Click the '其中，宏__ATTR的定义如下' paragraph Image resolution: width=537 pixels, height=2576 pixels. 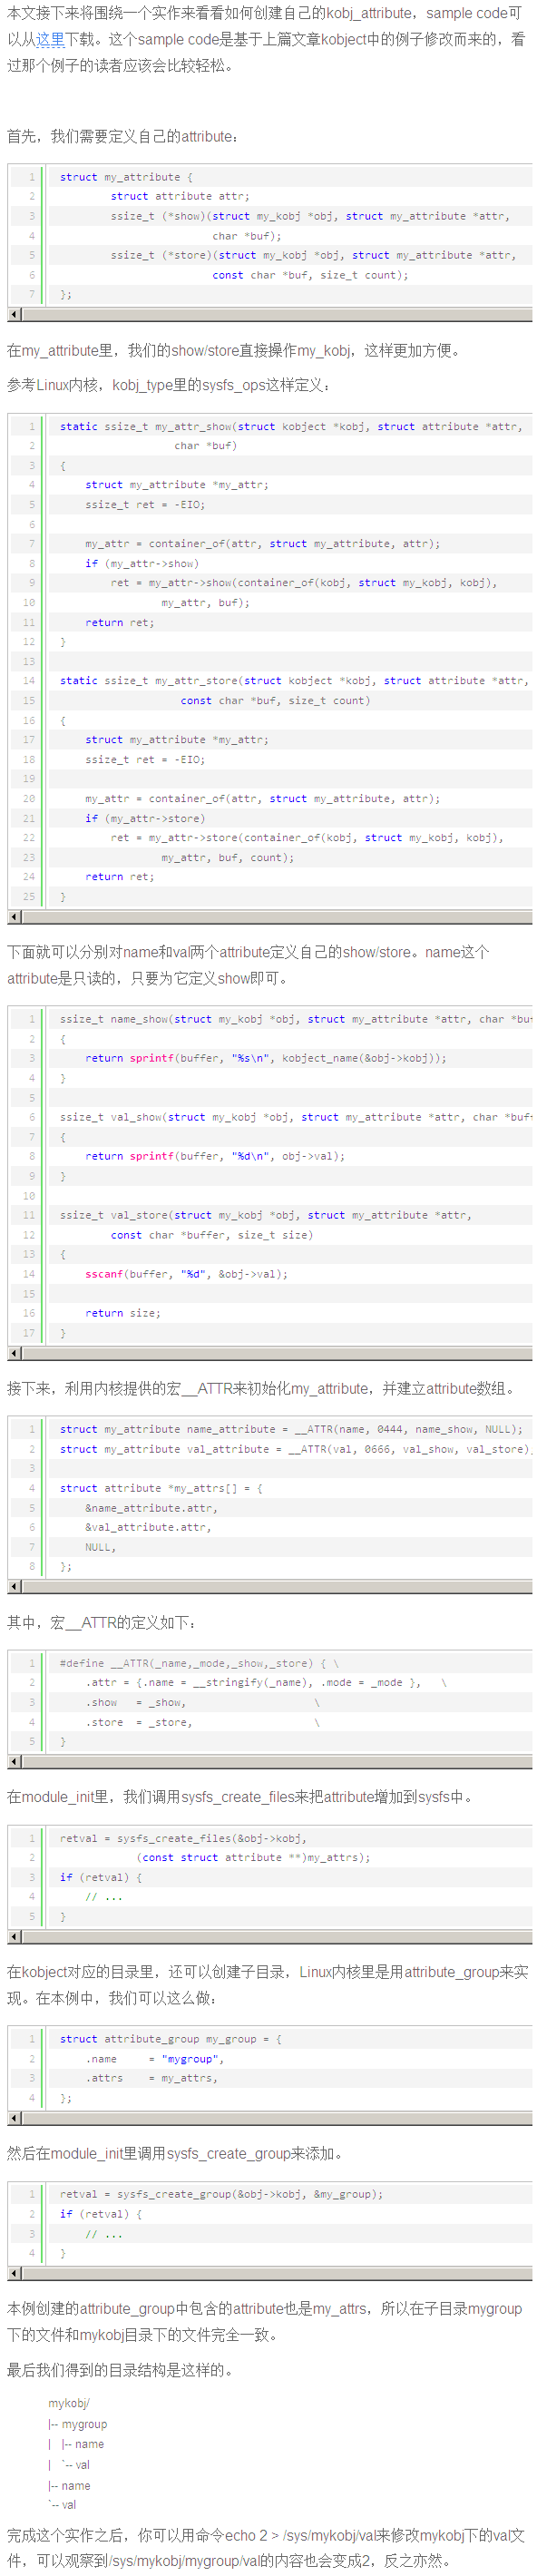tap(102, 1622)
